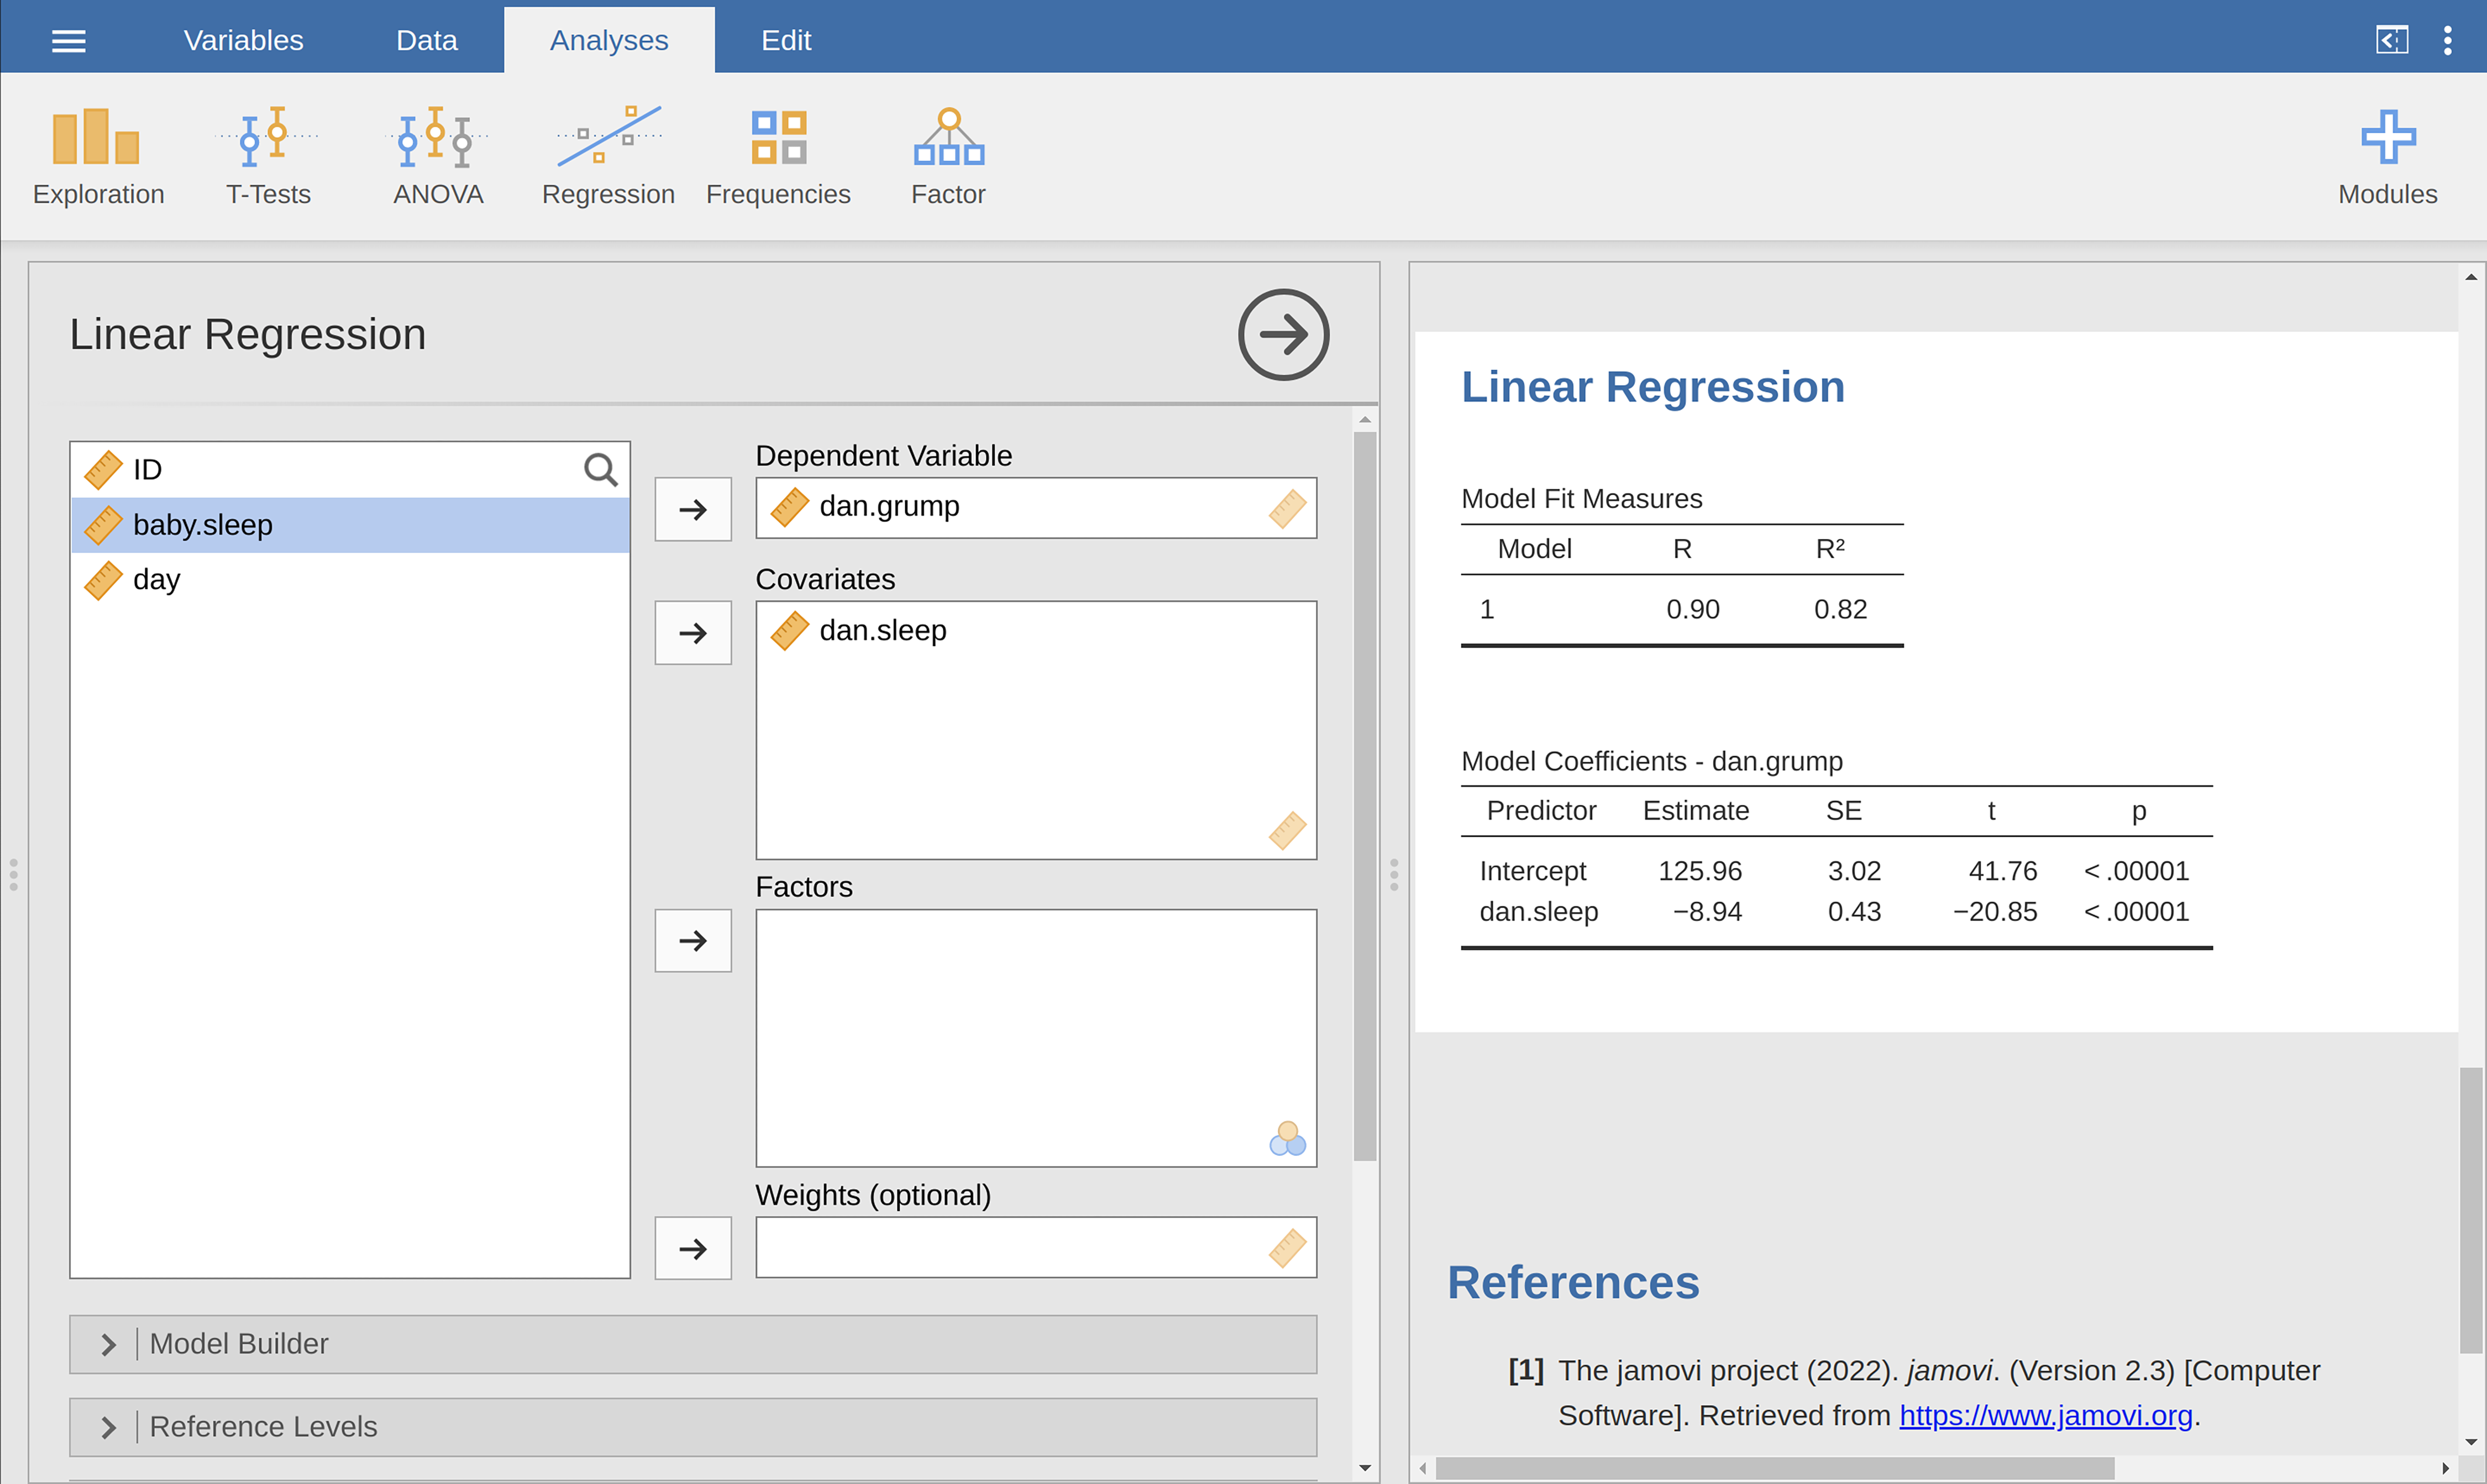
Task: Click the panel divider handle between options and results
Action: click(1394, 874)
